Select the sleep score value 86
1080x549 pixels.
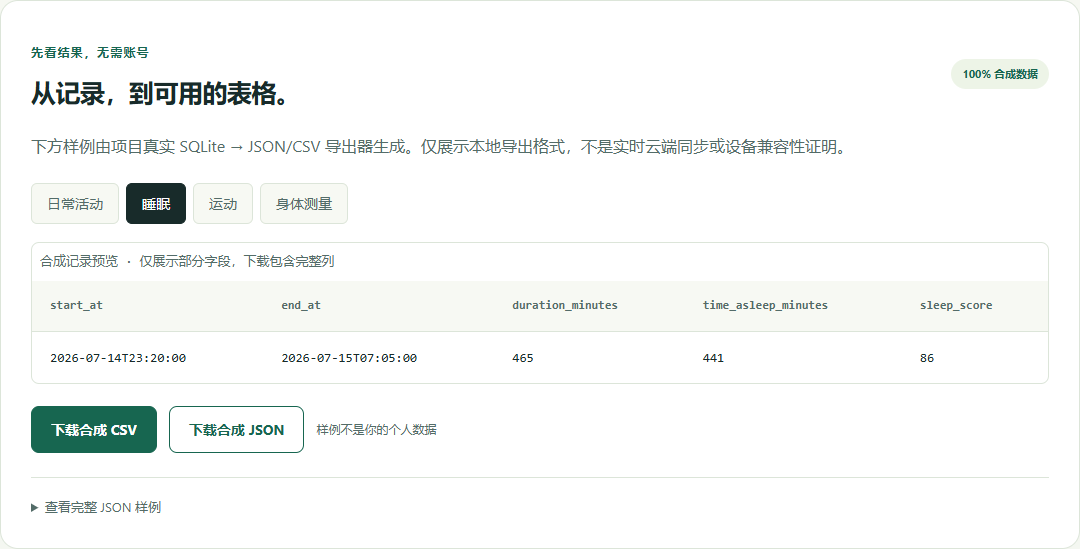927,358
